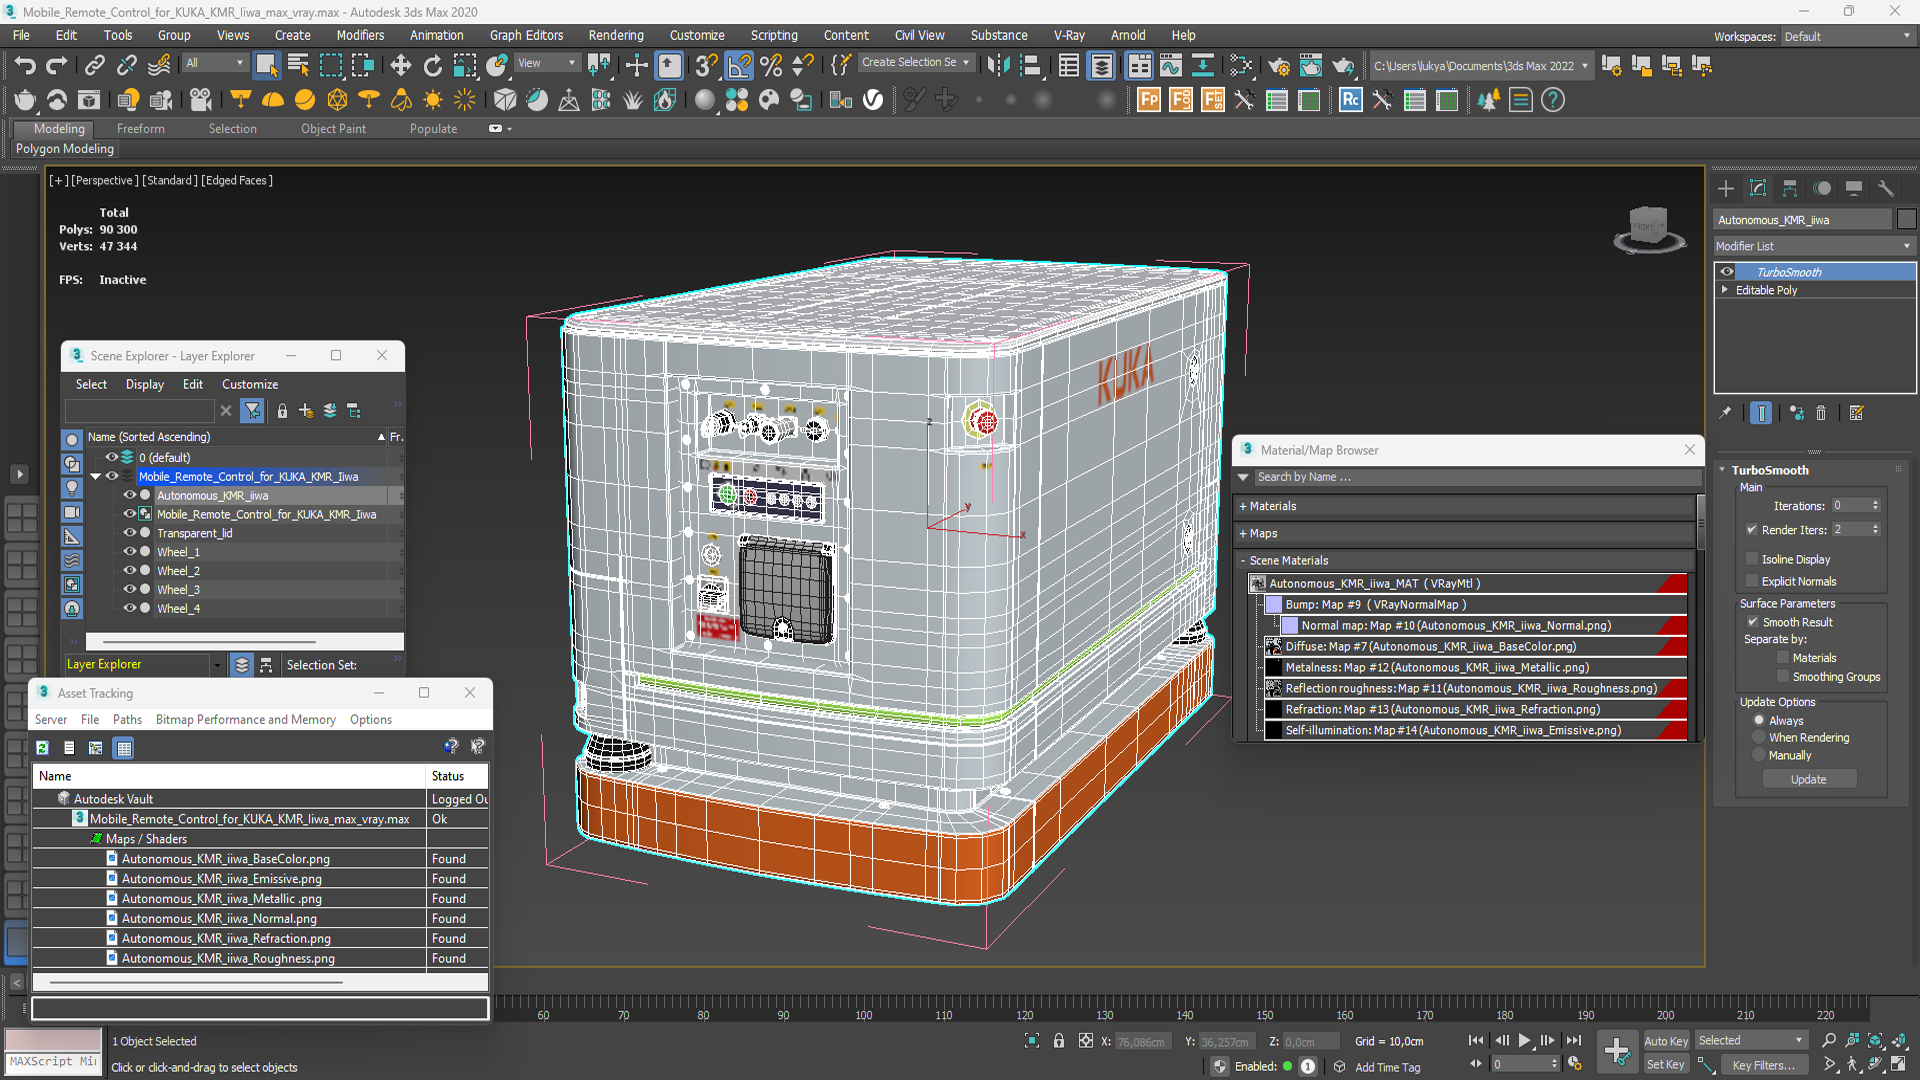Toggle the Percent Snap icon
This screenshot has width=1920, height=1080.
tap(771, 66)
